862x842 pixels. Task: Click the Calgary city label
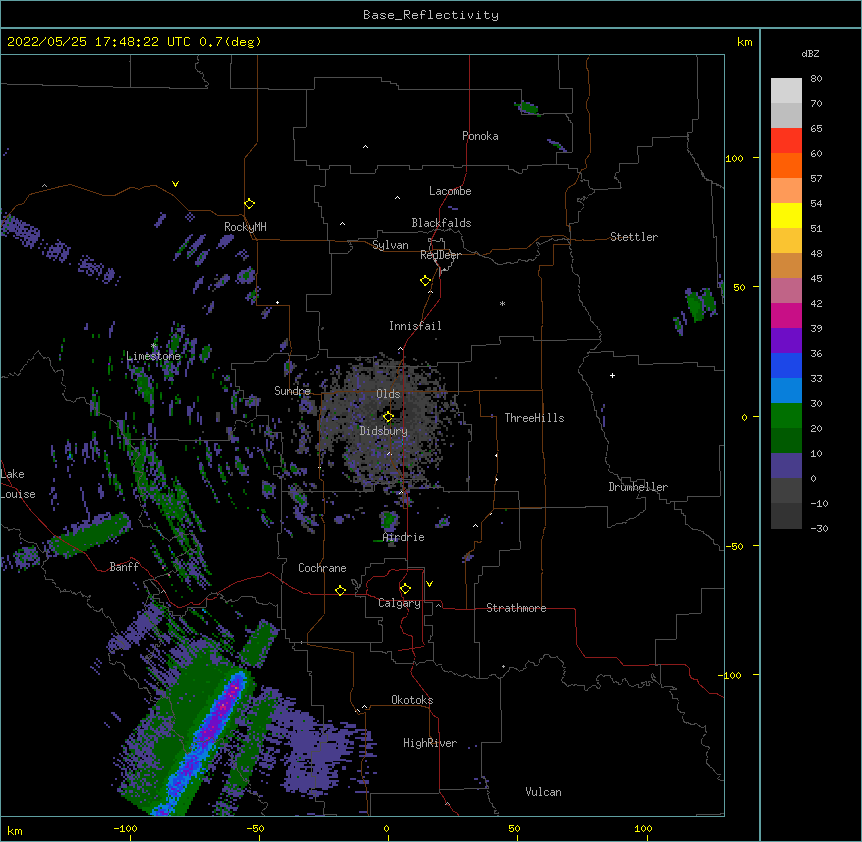pos(399,603)
